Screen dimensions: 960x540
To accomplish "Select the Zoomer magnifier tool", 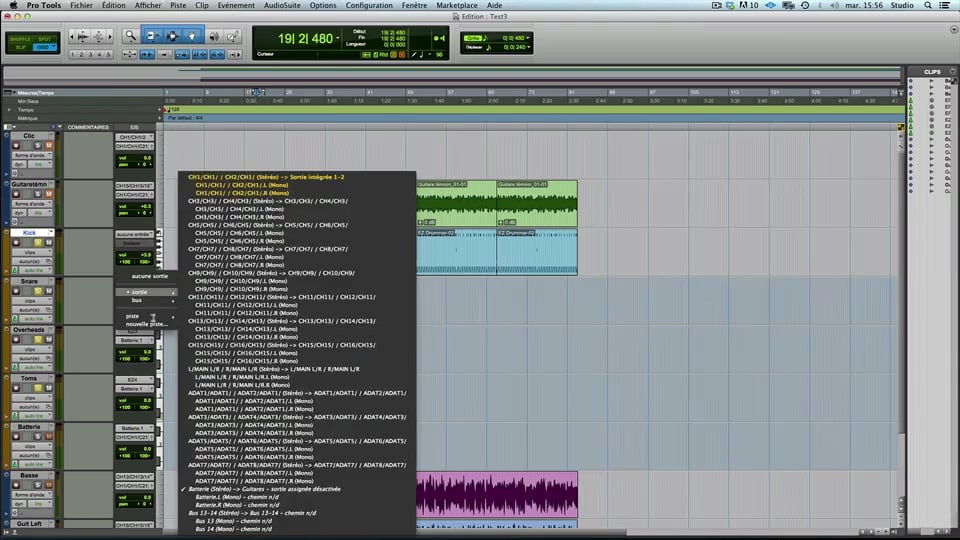I will point(130,37).
